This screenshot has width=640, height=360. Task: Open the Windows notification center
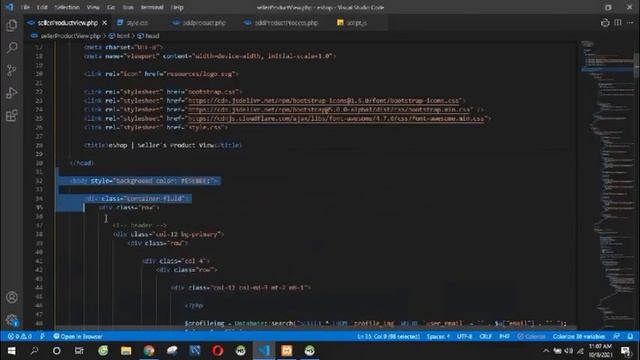(x=625, y=351)
